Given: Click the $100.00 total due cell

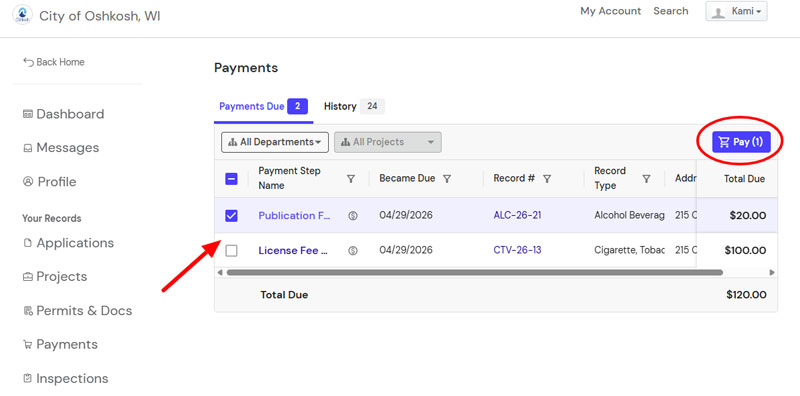Looking at the screenshot, I should [x=745, y=251].
